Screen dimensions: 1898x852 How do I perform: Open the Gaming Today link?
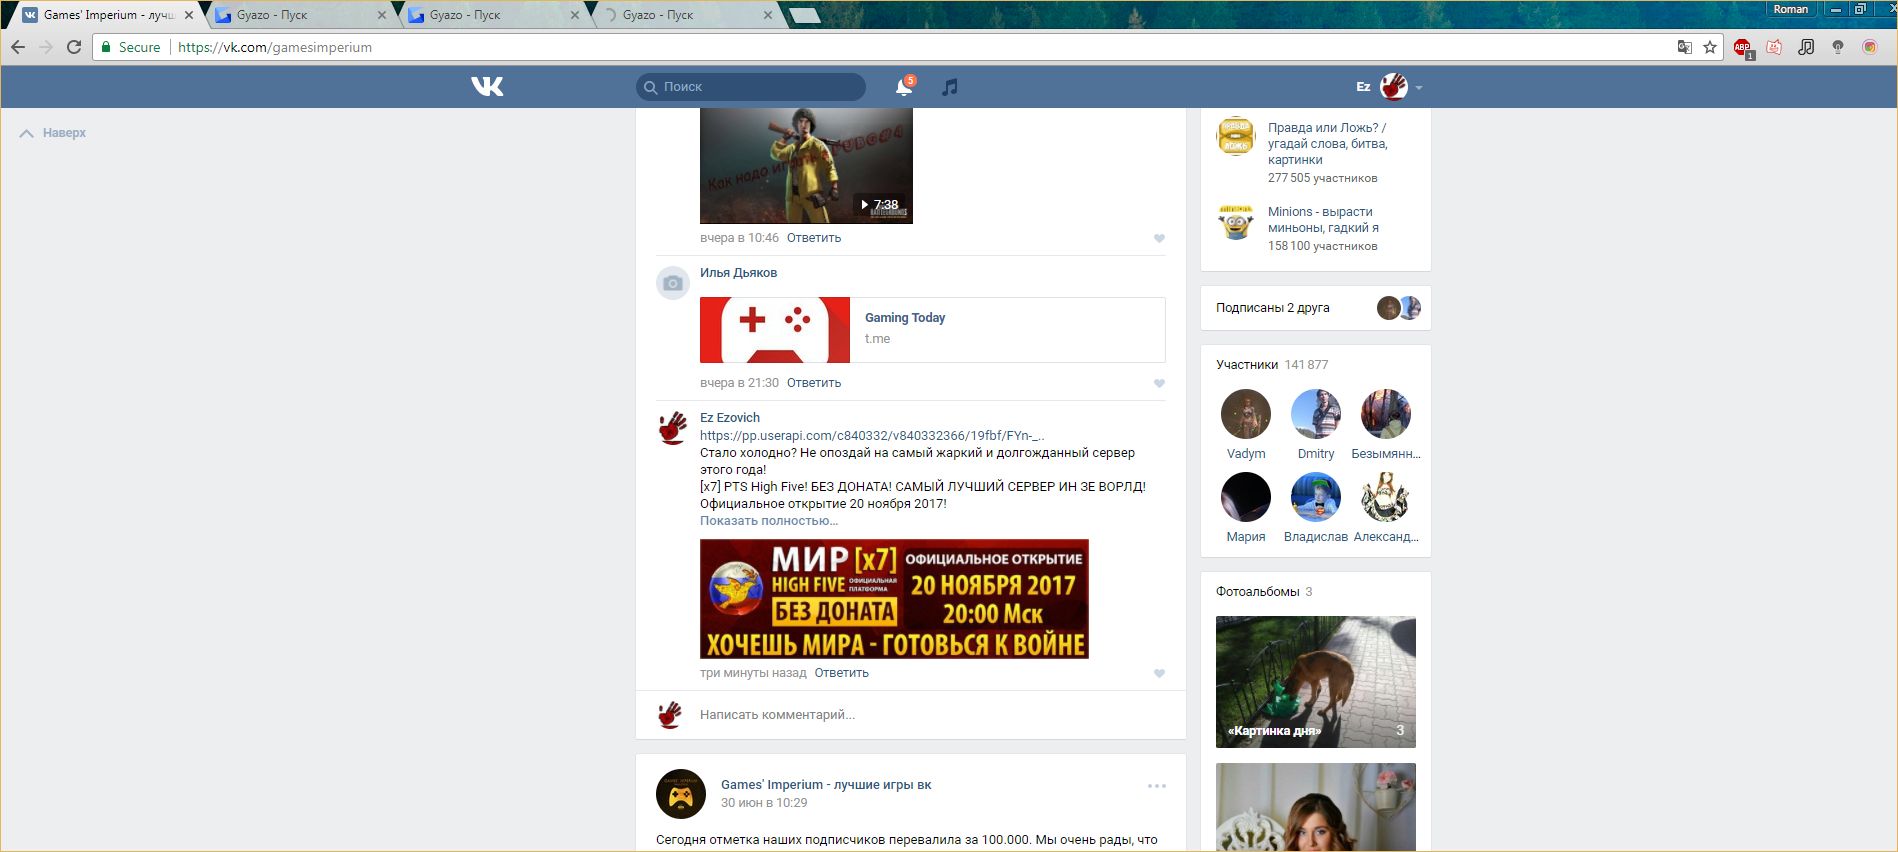[x=904, y=318]
